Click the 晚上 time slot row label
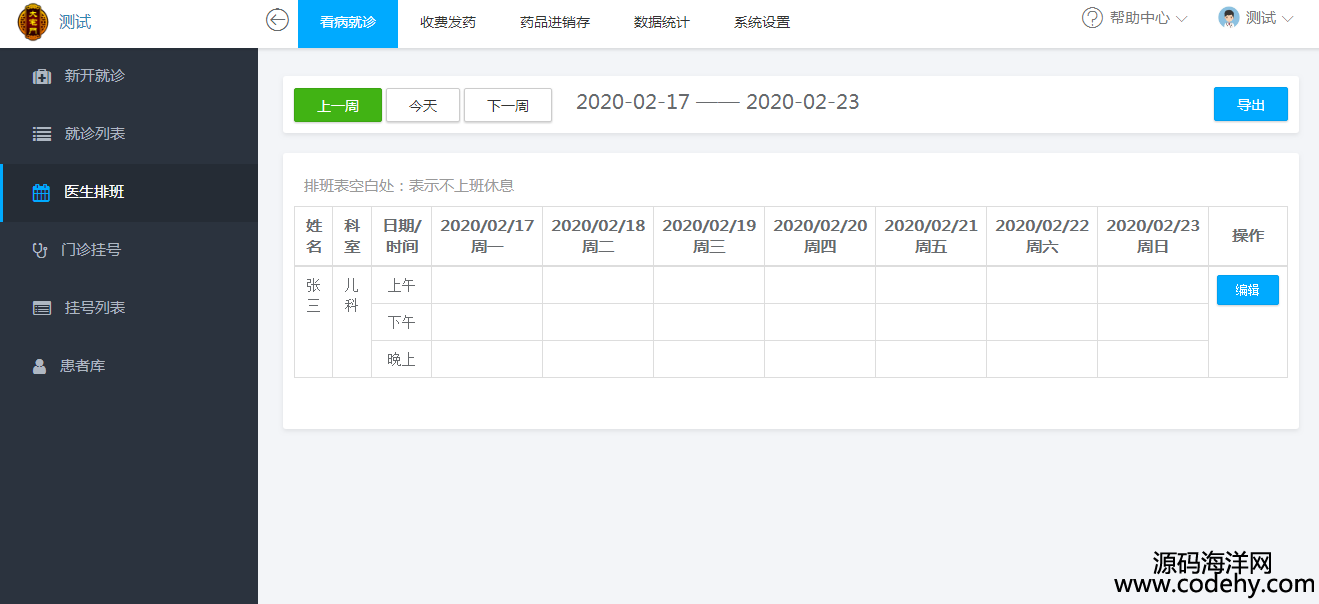The image size is (1319, 604). point(402,359)
